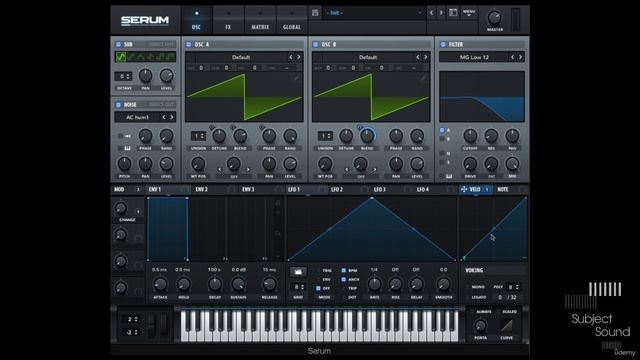The height and width of the screenshot is (360, 640).
Task: Click the Noise PITCH knob
Action: [x=124, y=164]
